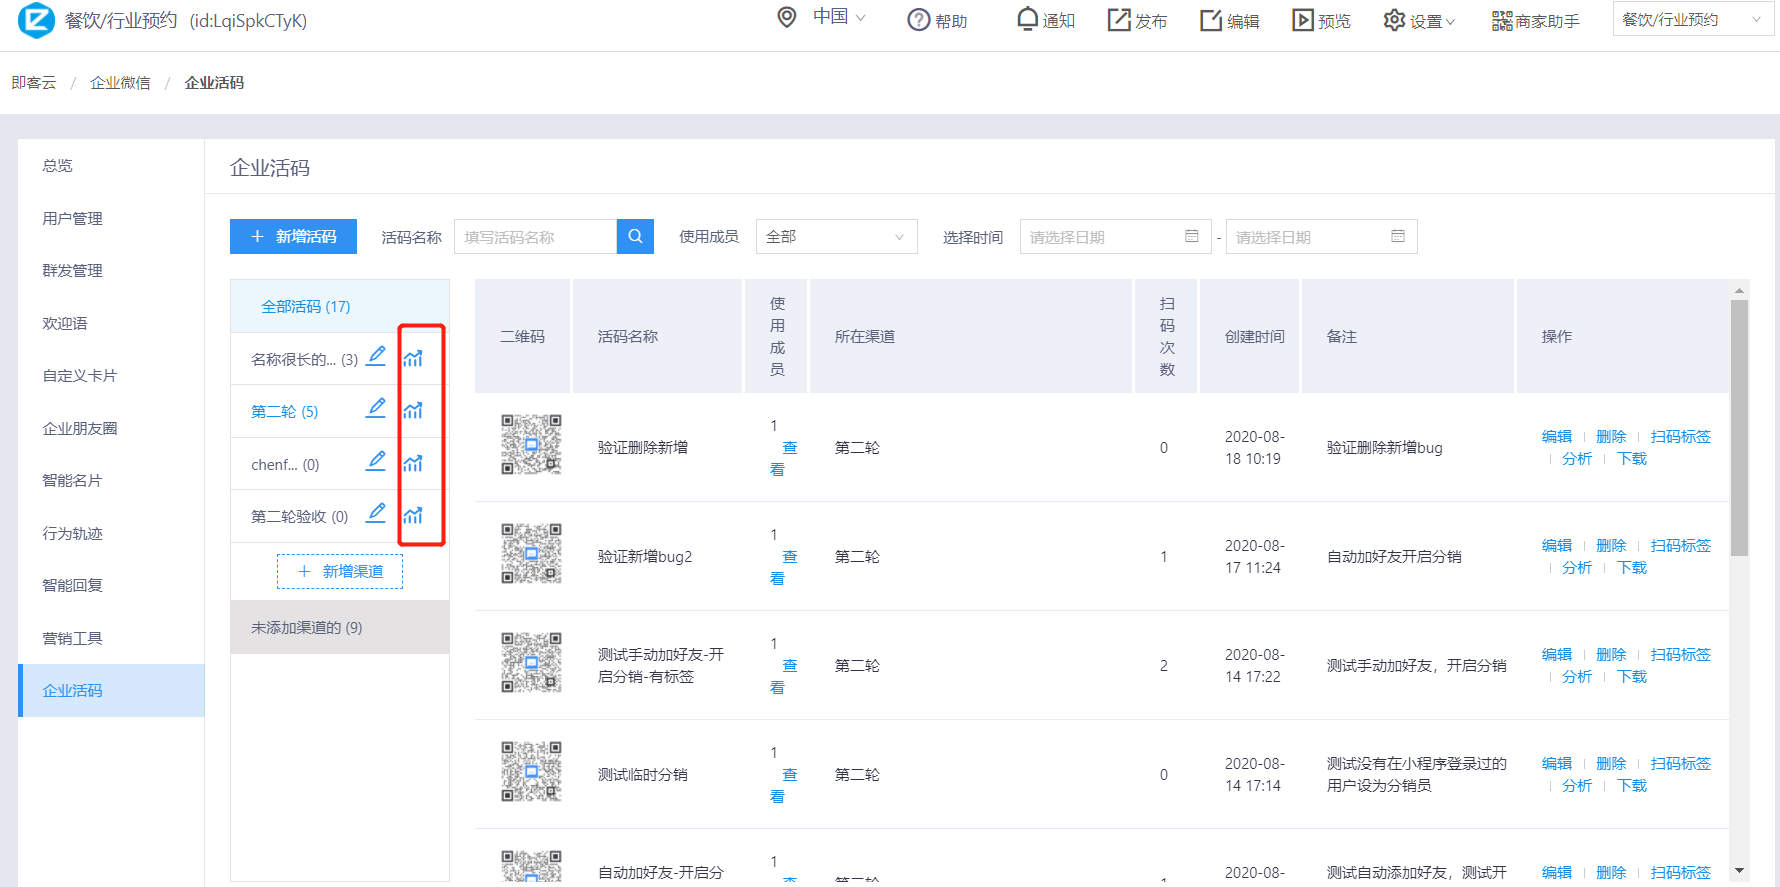Open analytics chart for chenf... channel
1780x887 pixels.
click(x=413, y=463)
